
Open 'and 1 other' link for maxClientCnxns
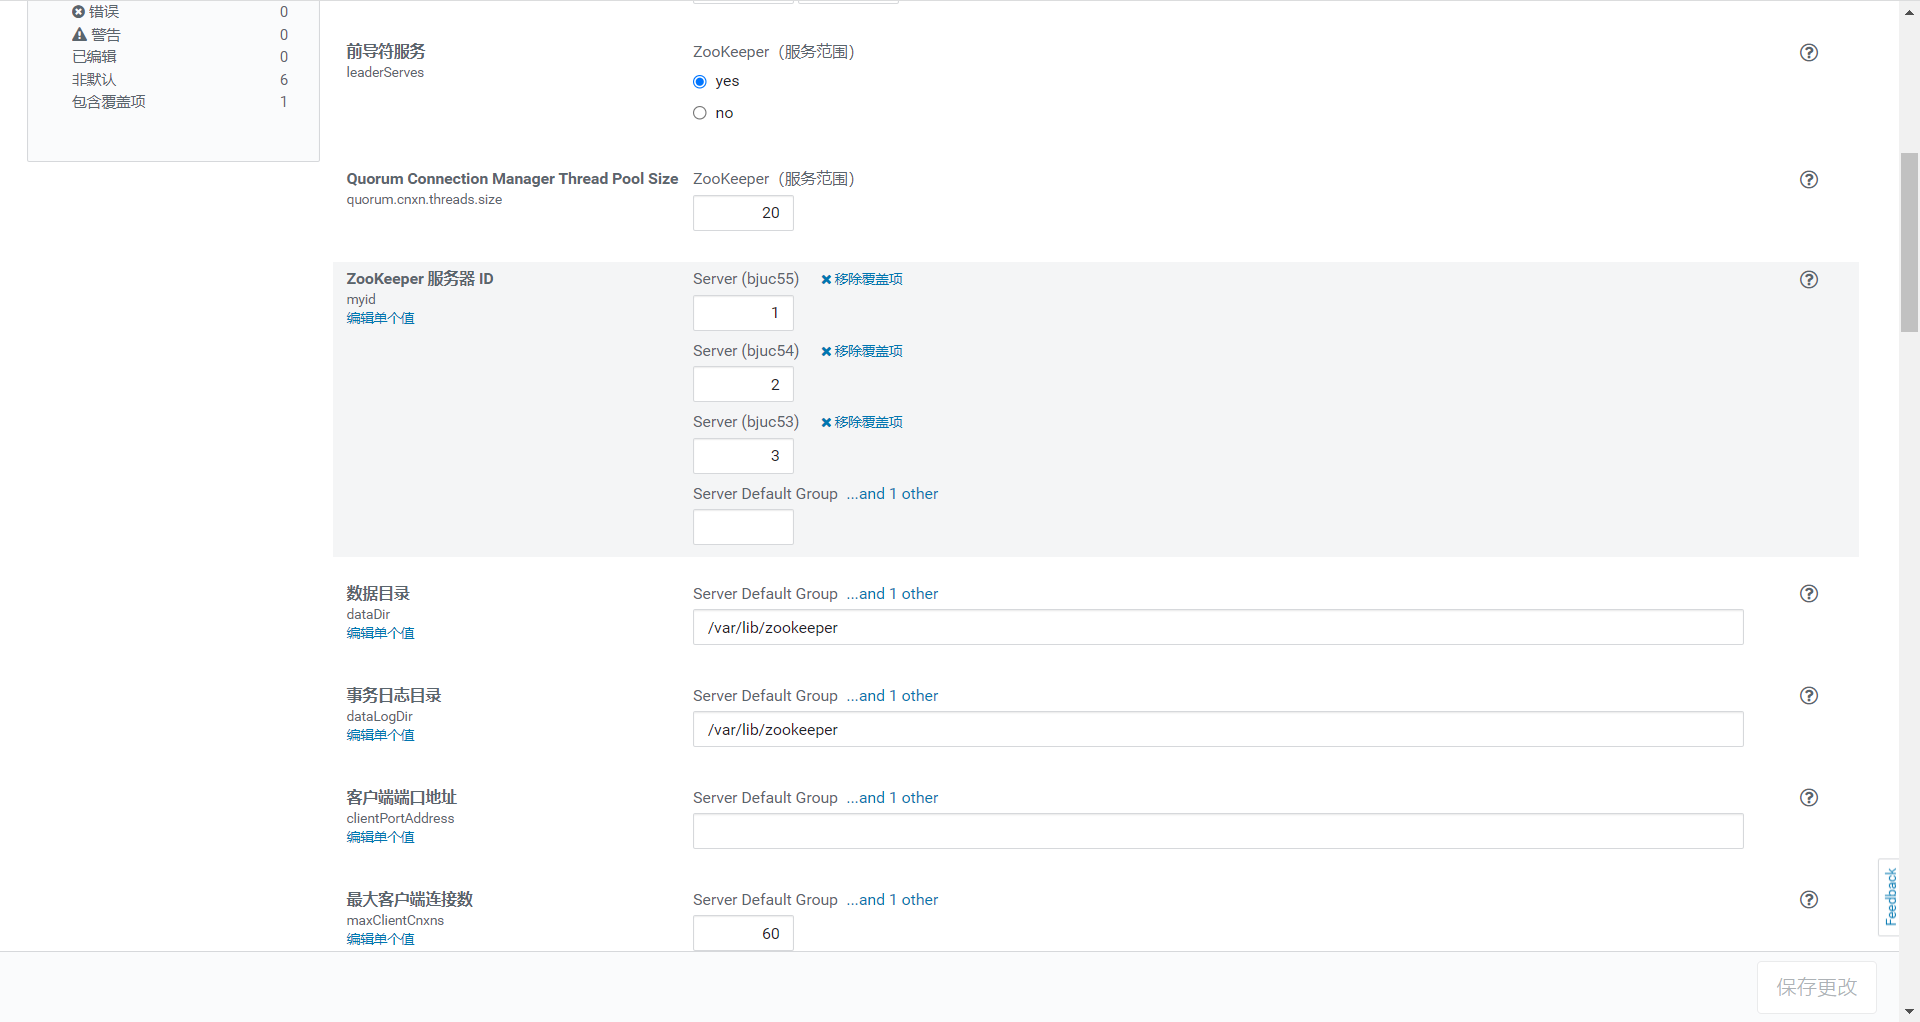tap(892, 900)
